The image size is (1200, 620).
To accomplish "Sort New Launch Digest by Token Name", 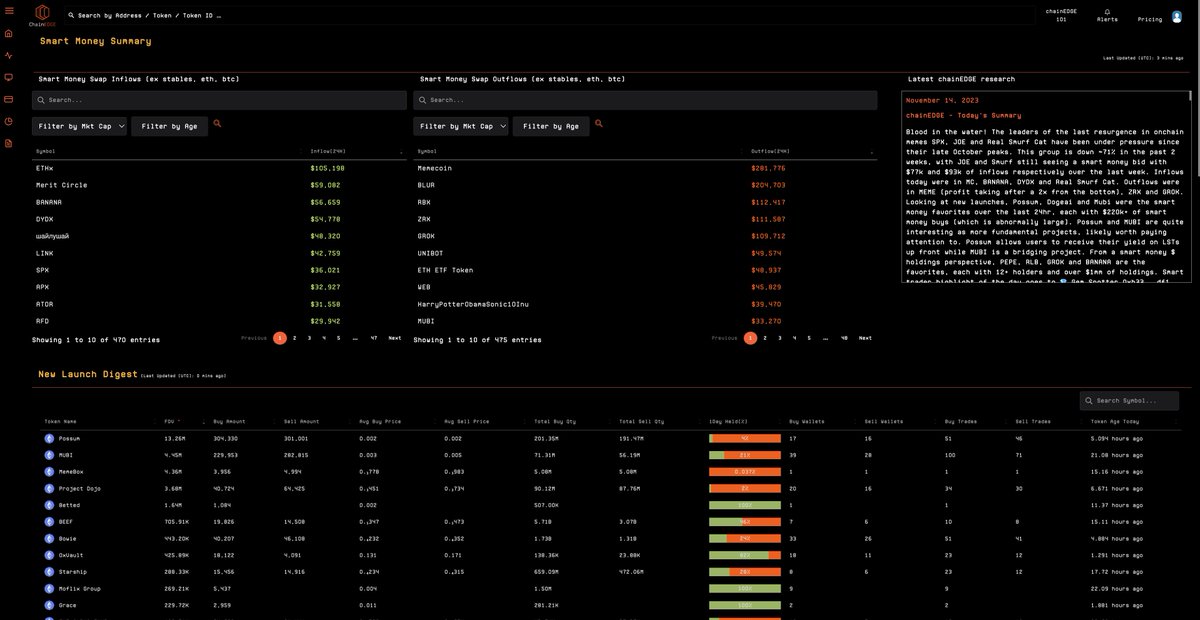I will [62, 422].
